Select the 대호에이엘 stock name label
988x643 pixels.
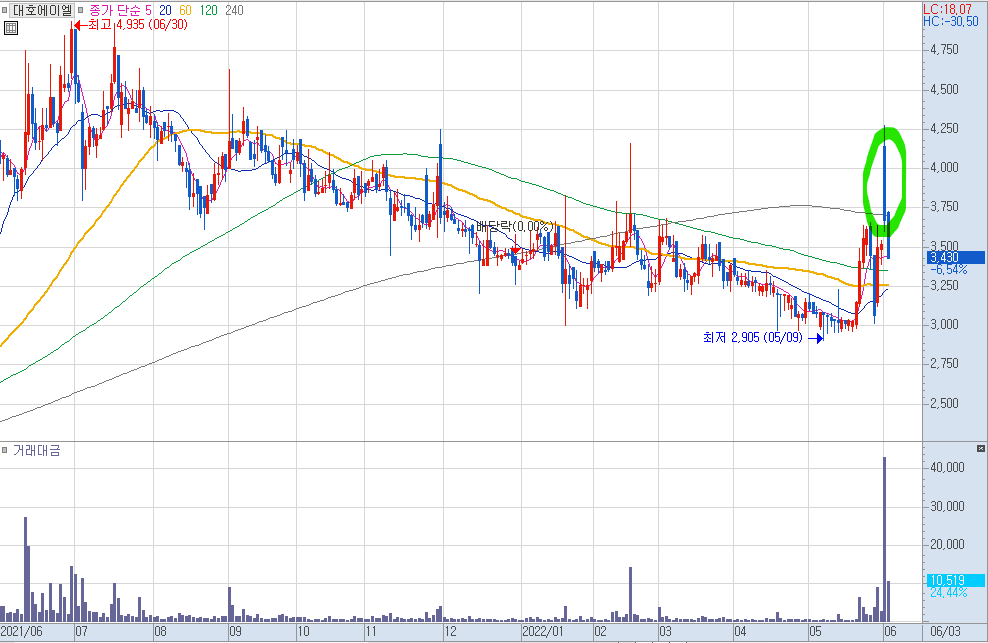[42, 10]
